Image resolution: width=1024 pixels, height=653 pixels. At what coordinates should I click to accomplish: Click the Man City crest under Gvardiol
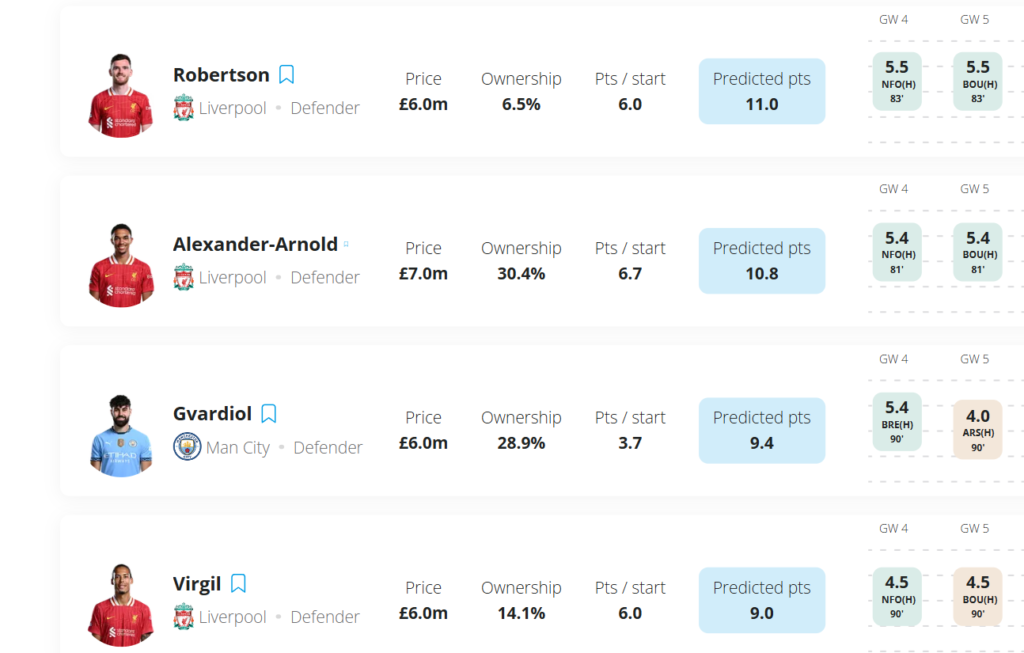coord(187,447)
